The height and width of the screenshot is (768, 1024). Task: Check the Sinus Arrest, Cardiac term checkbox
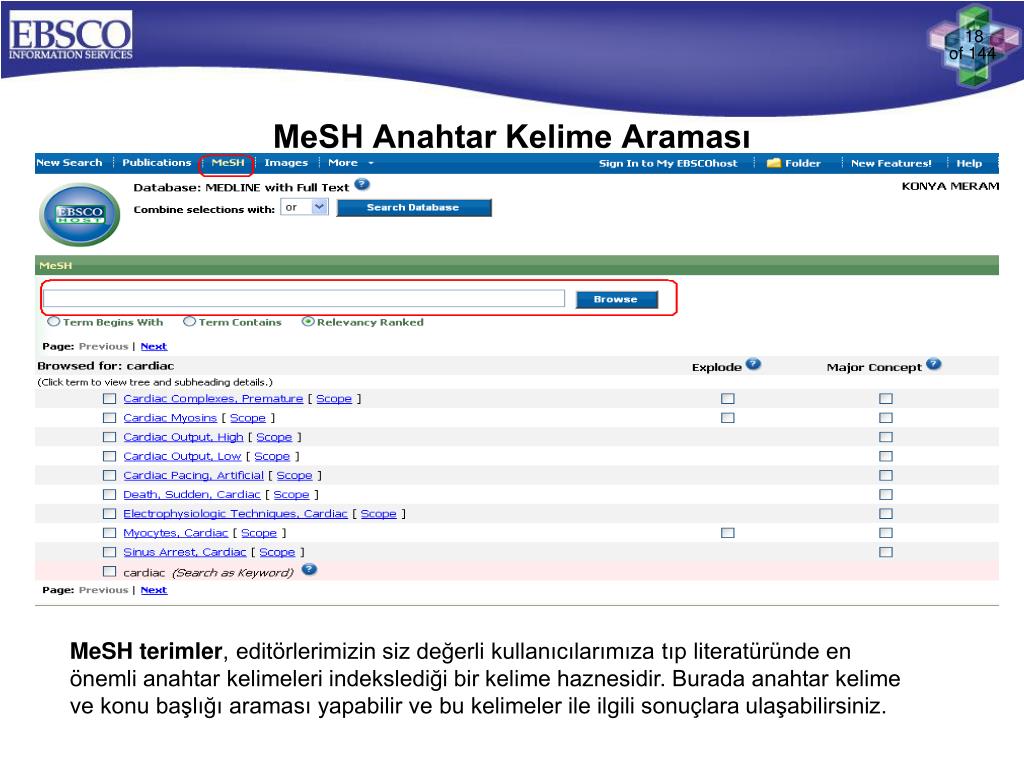click(x=110, y=552)
